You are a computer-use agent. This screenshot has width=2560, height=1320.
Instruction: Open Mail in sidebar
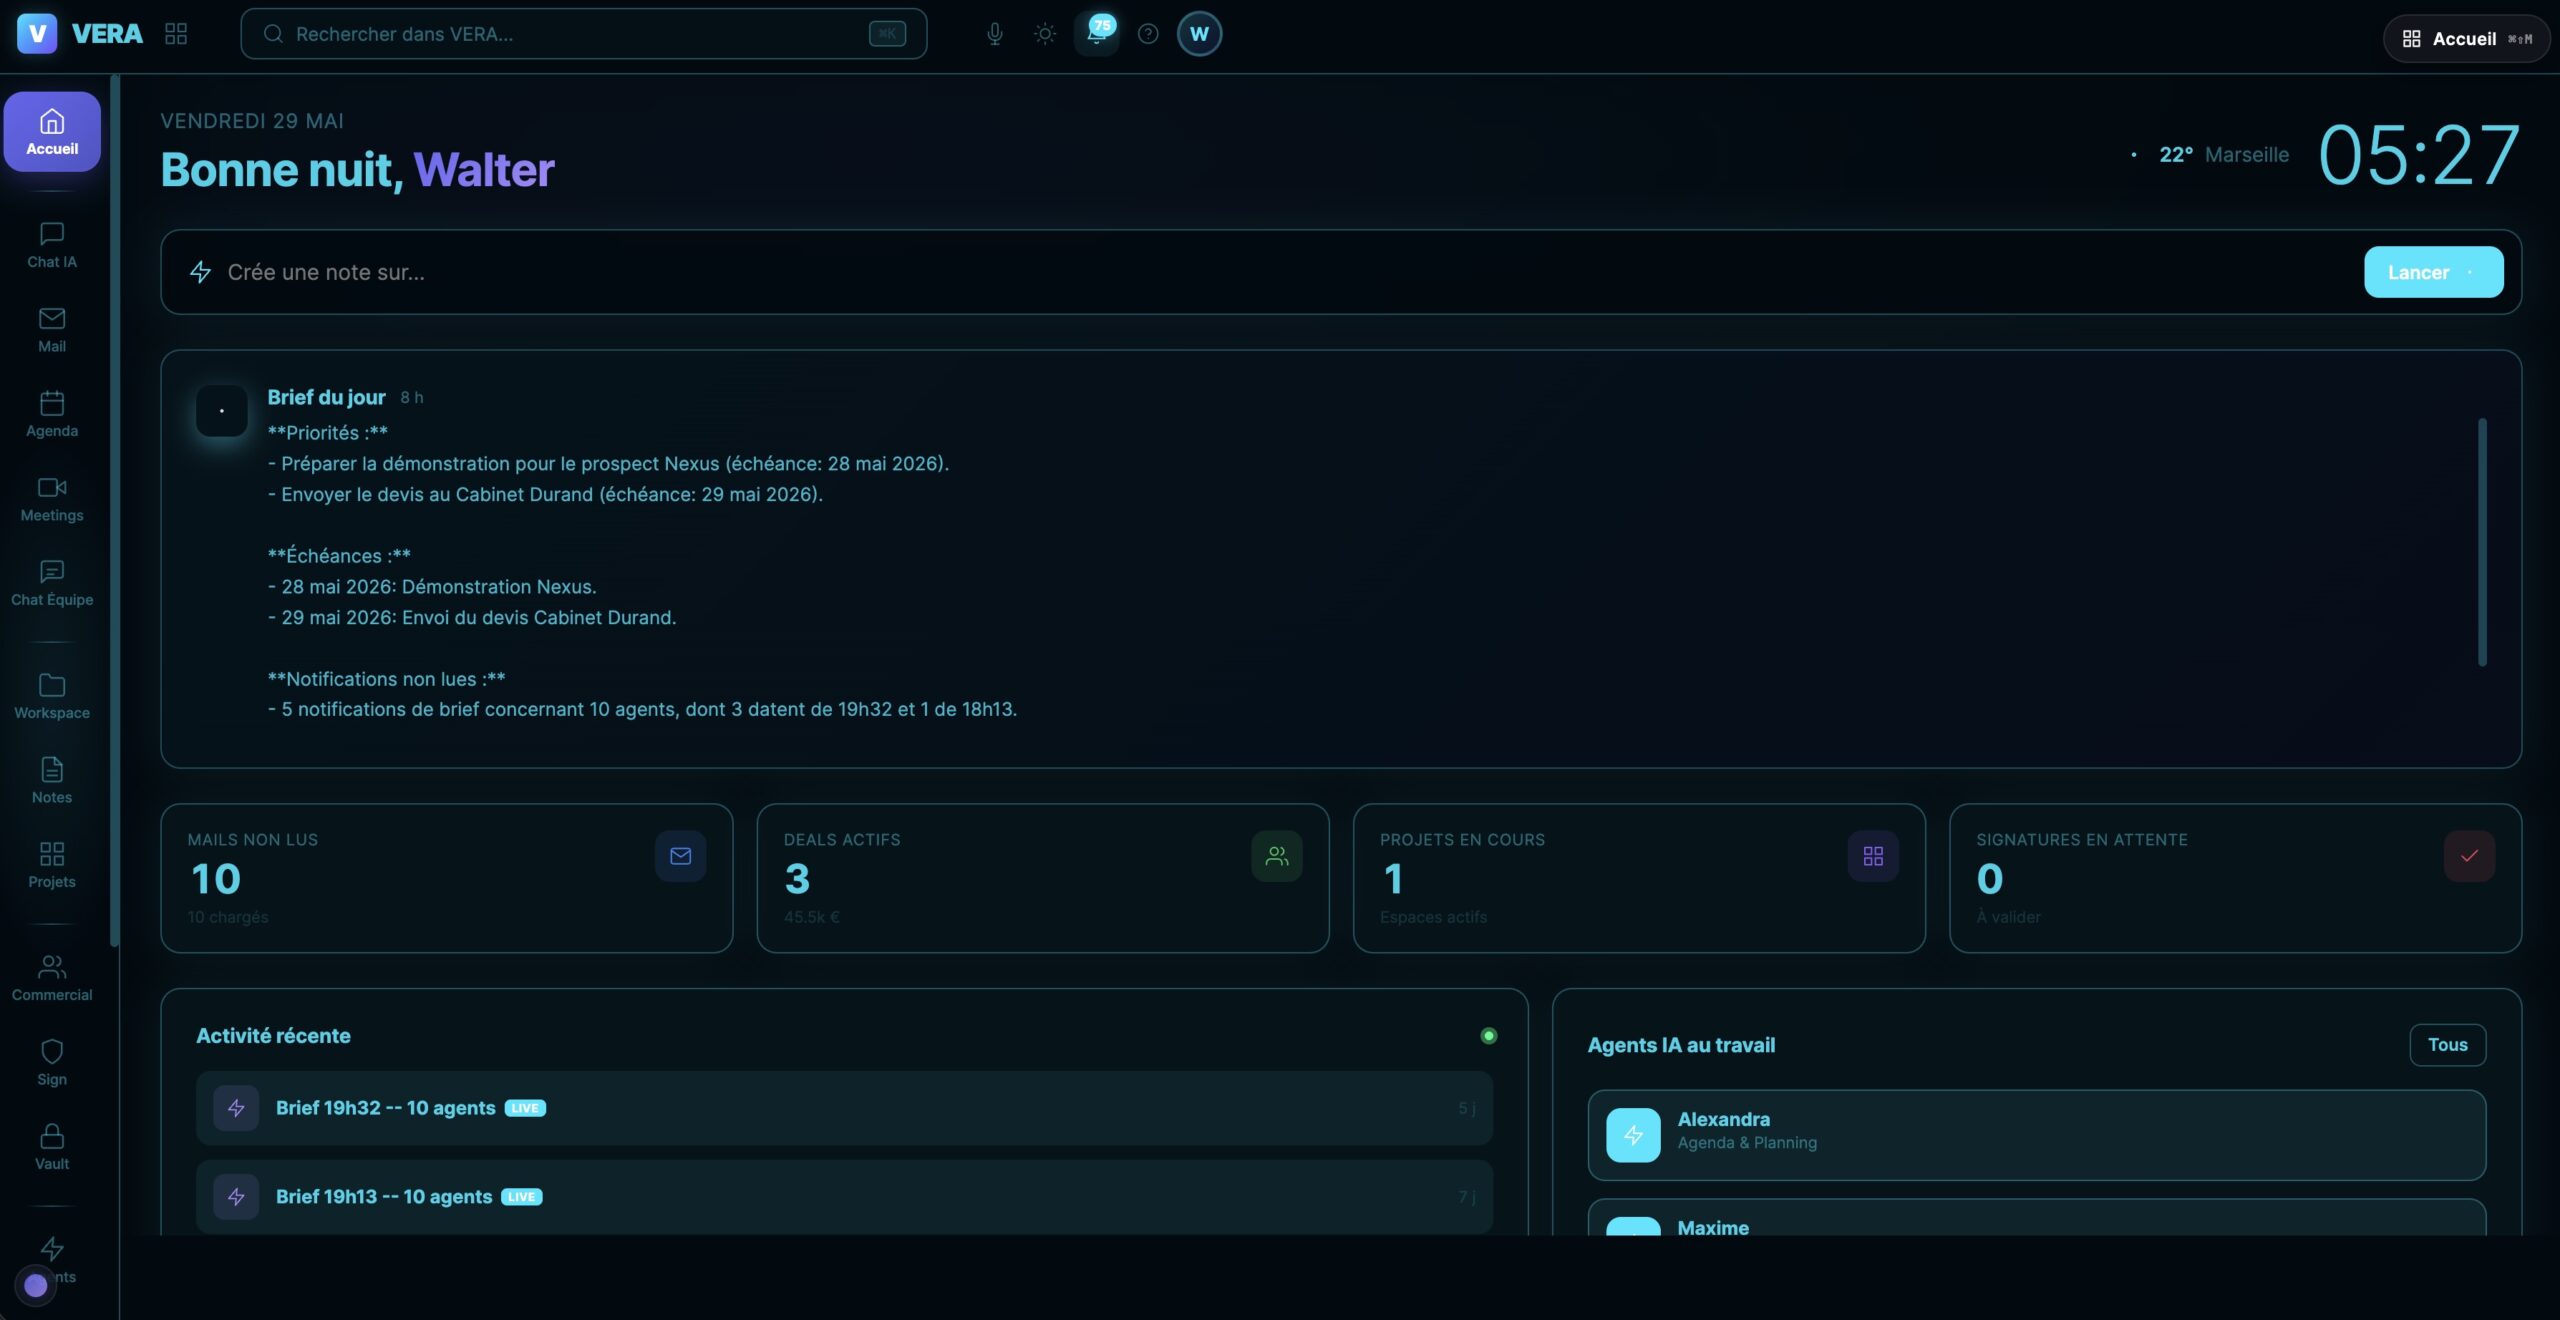point(52,330)
